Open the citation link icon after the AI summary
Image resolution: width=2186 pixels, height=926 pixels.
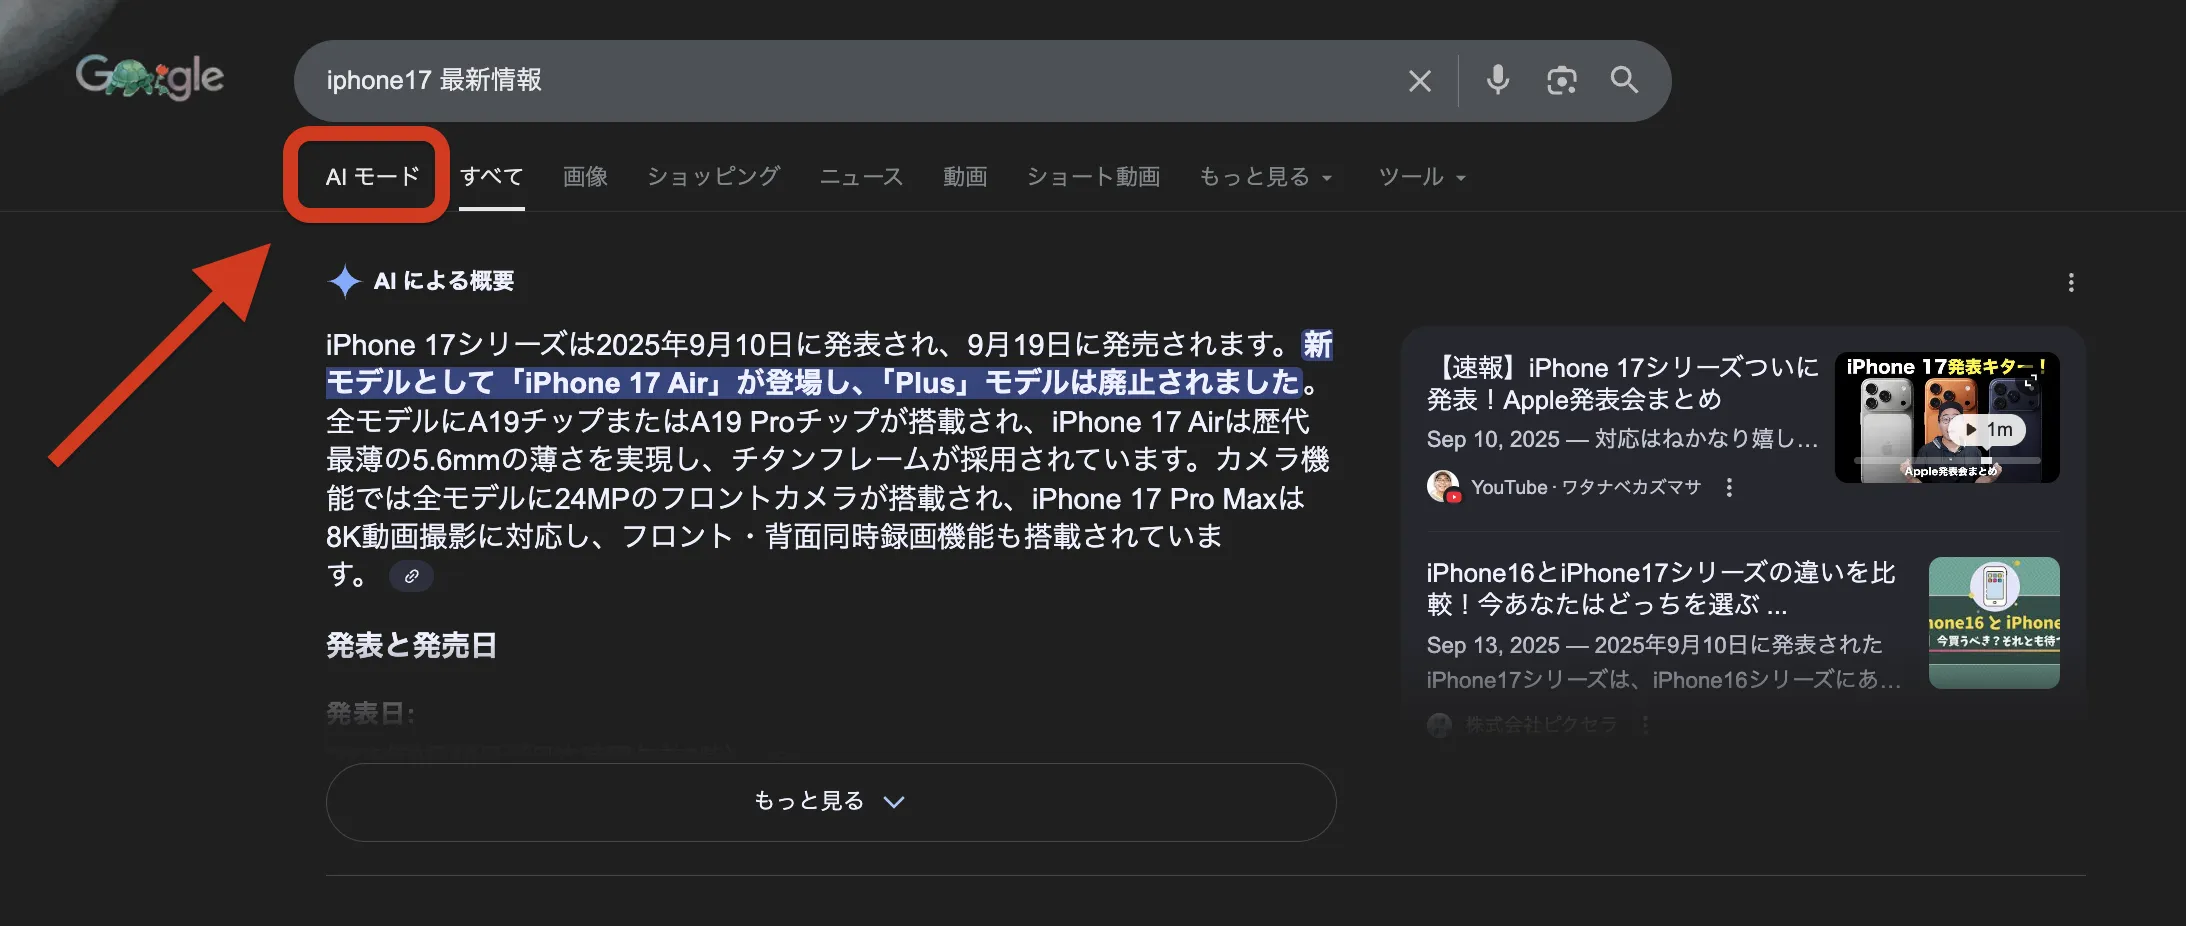click(x=410, y=576)
